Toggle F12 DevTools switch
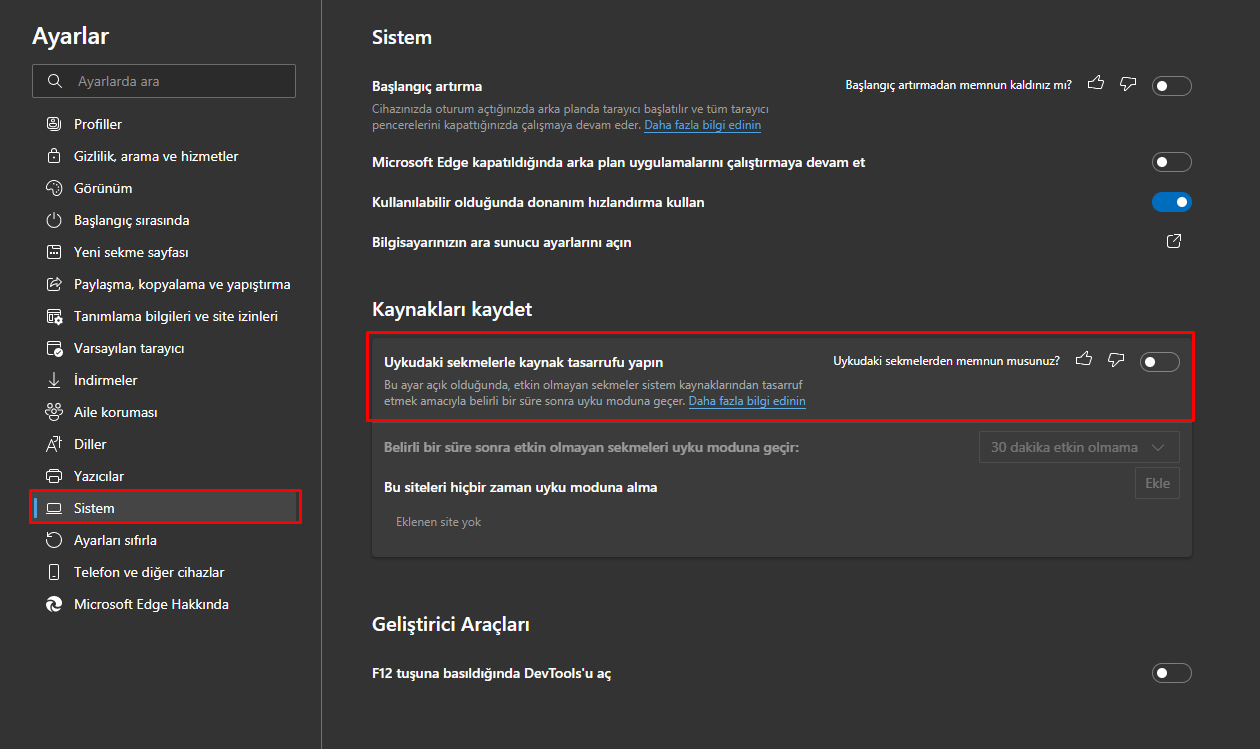Screen dimensions: 1260x749 (x=1171, y=673)
